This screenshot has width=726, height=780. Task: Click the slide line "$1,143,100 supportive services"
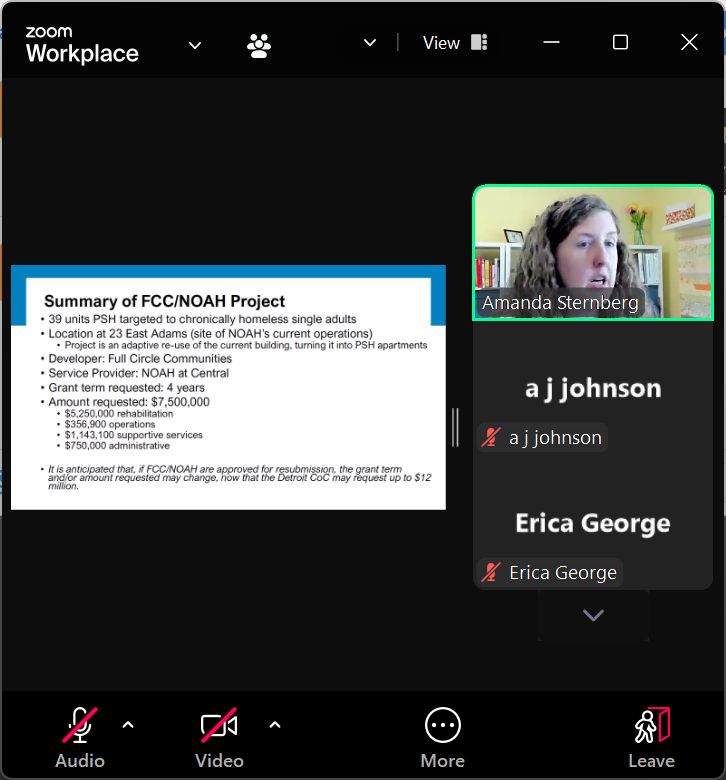coord(133,435)
